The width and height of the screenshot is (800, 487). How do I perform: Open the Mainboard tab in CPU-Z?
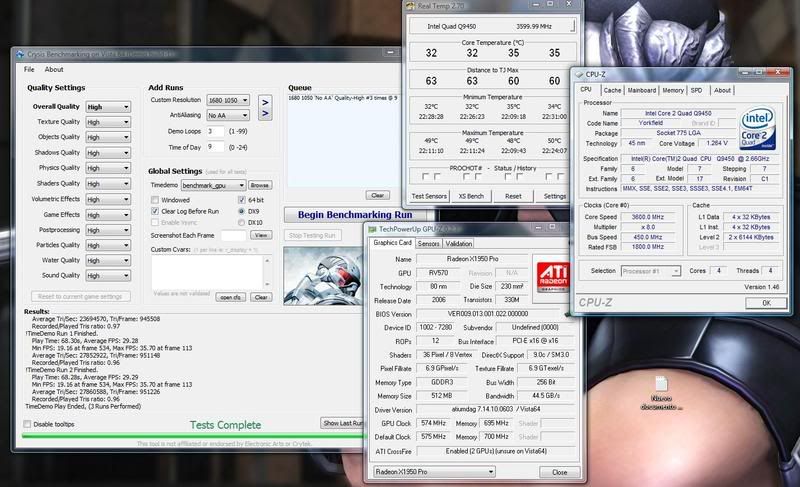642,90
